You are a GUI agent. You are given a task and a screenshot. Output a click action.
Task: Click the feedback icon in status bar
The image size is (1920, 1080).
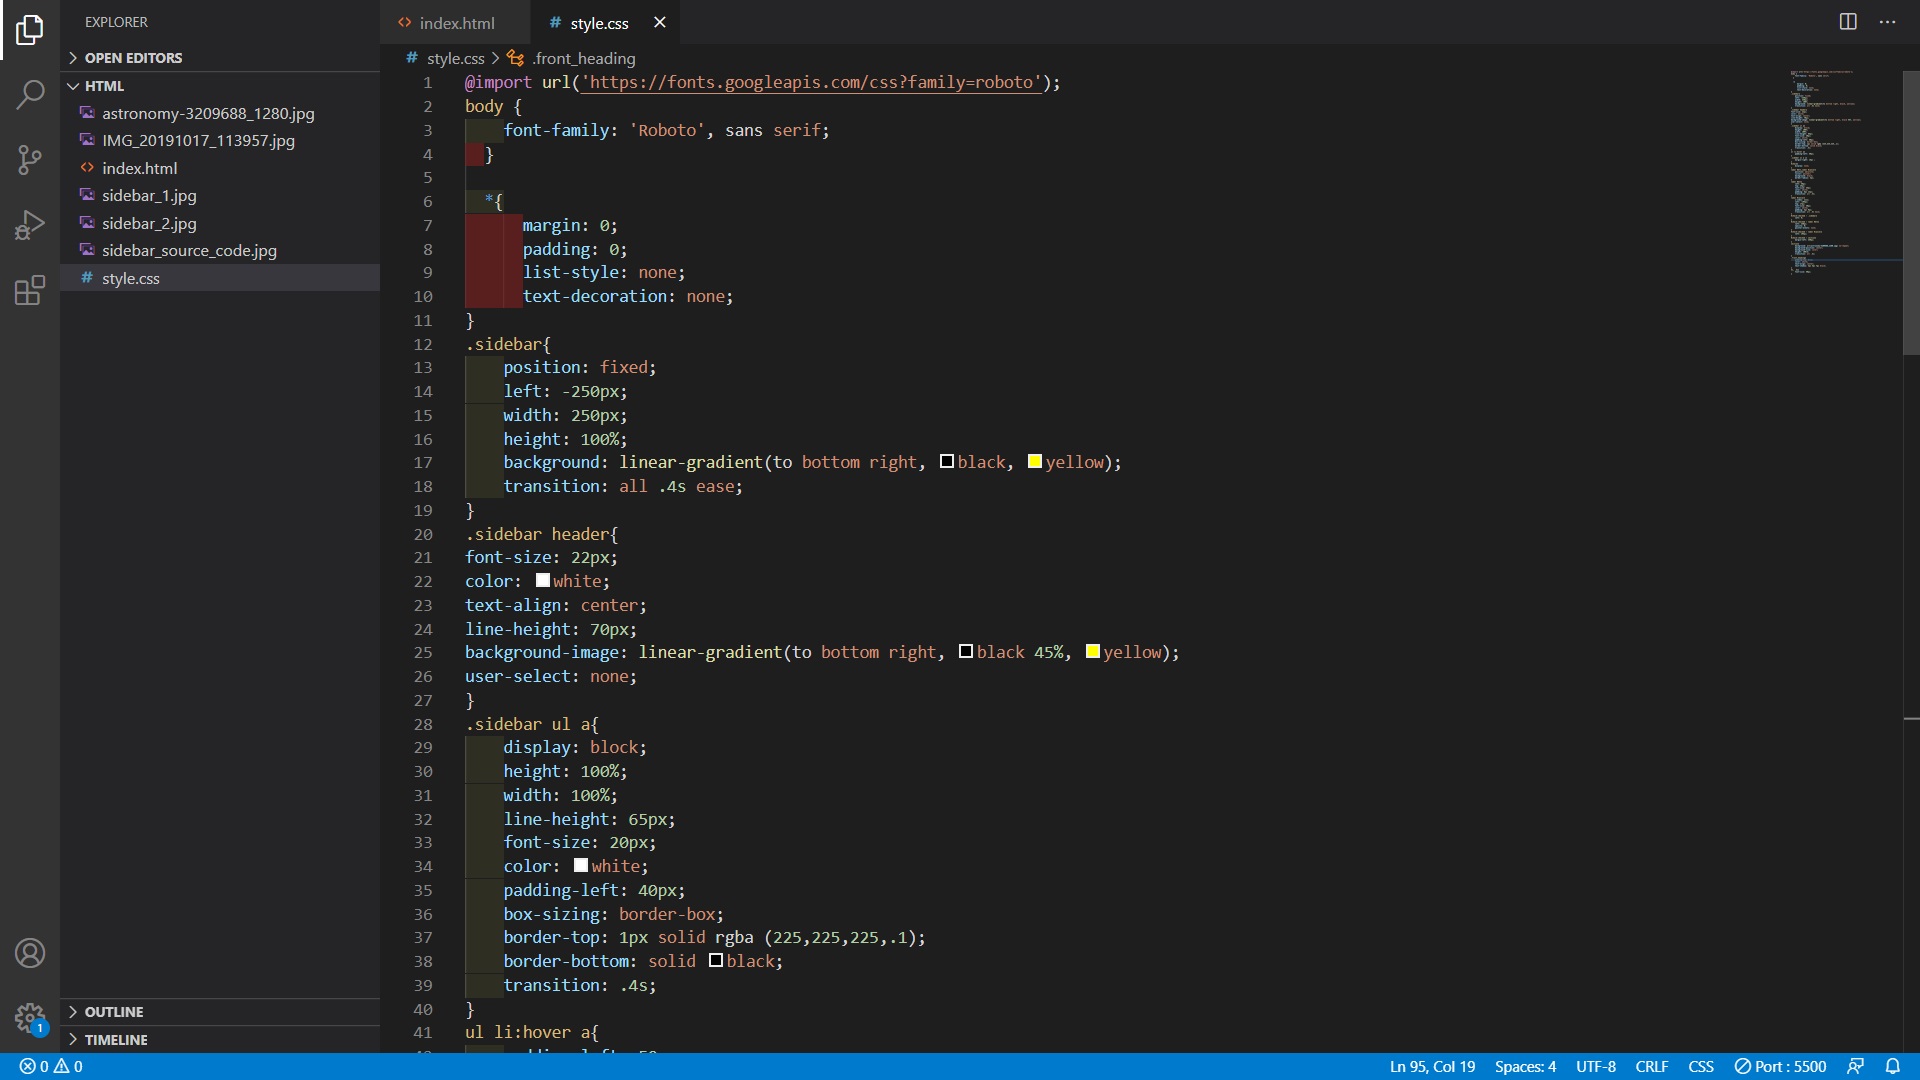coord(1855,1067)
